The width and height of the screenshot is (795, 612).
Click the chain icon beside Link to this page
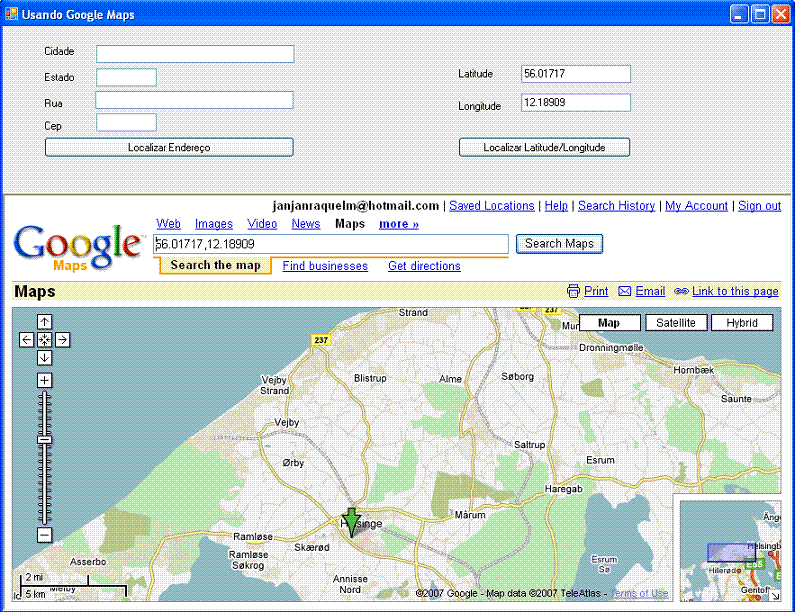681,291
